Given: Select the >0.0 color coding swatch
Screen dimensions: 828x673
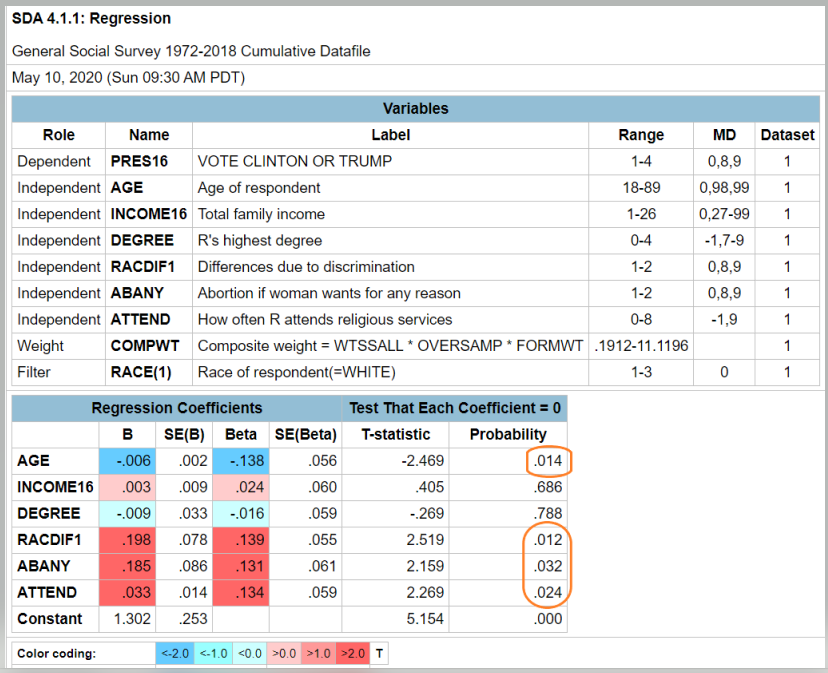Looking at the screenshot, I should coord(284,653).
